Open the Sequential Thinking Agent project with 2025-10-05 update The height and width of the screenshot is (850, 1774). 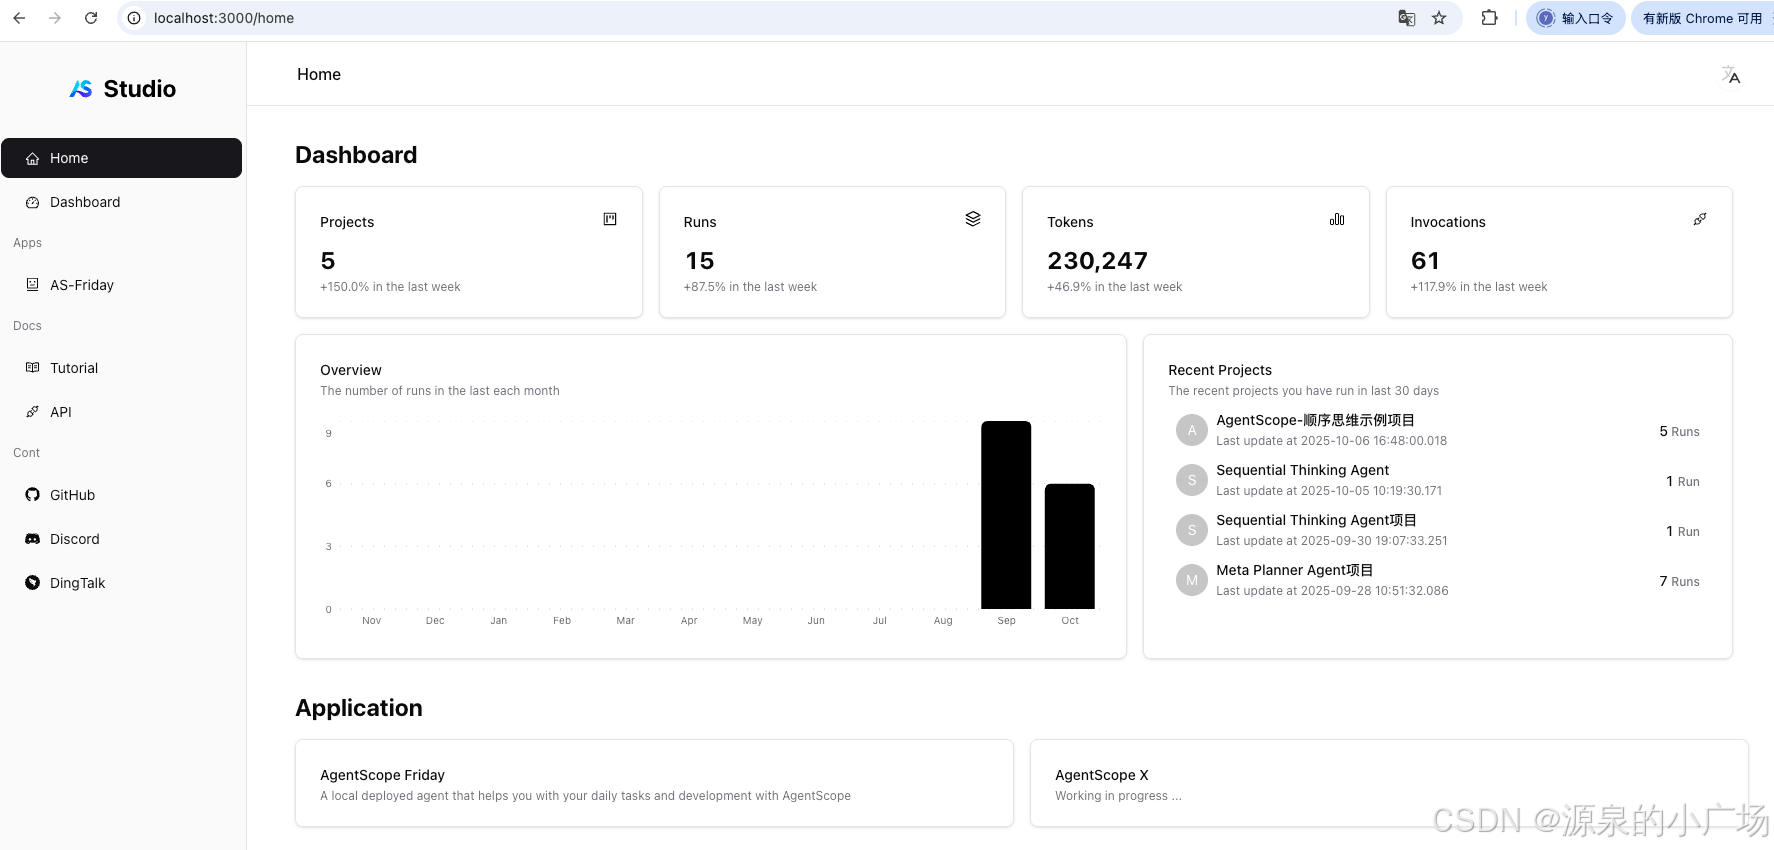pos(1438,480)
